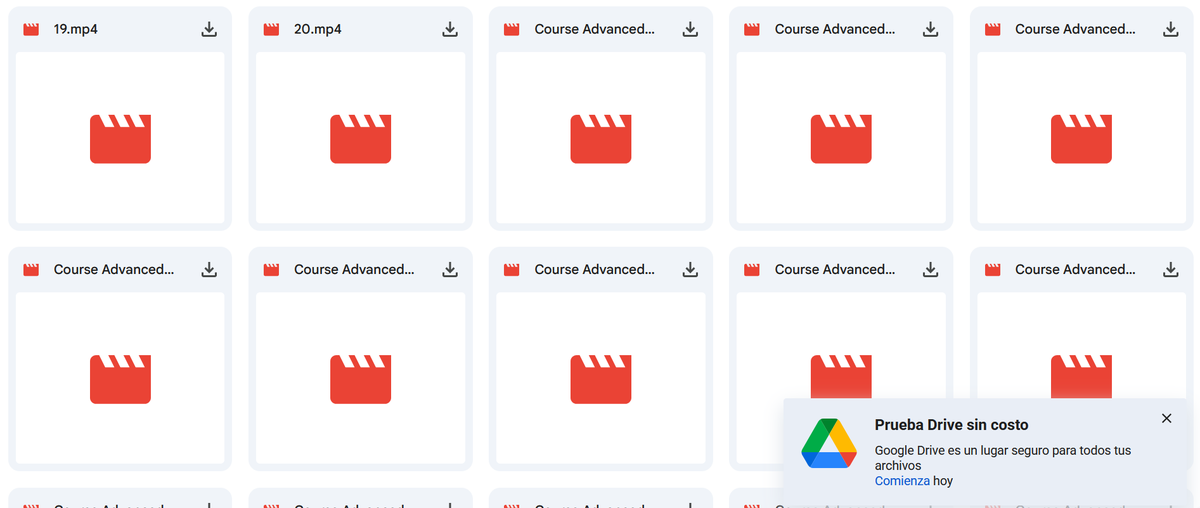Screen dimensions: 1200x508
Task: Select the 20.mp4 file name
Action: (x=318, y=30)
